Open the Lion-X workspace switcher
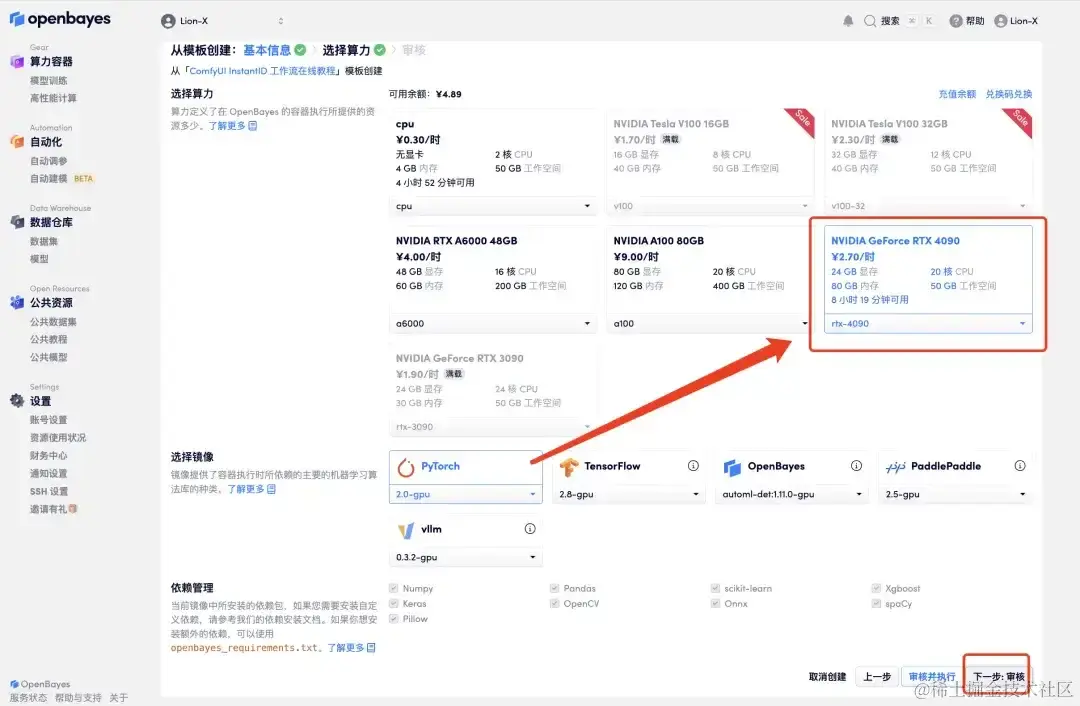The width and height of the screenshot is (1080, 706). 222,21
